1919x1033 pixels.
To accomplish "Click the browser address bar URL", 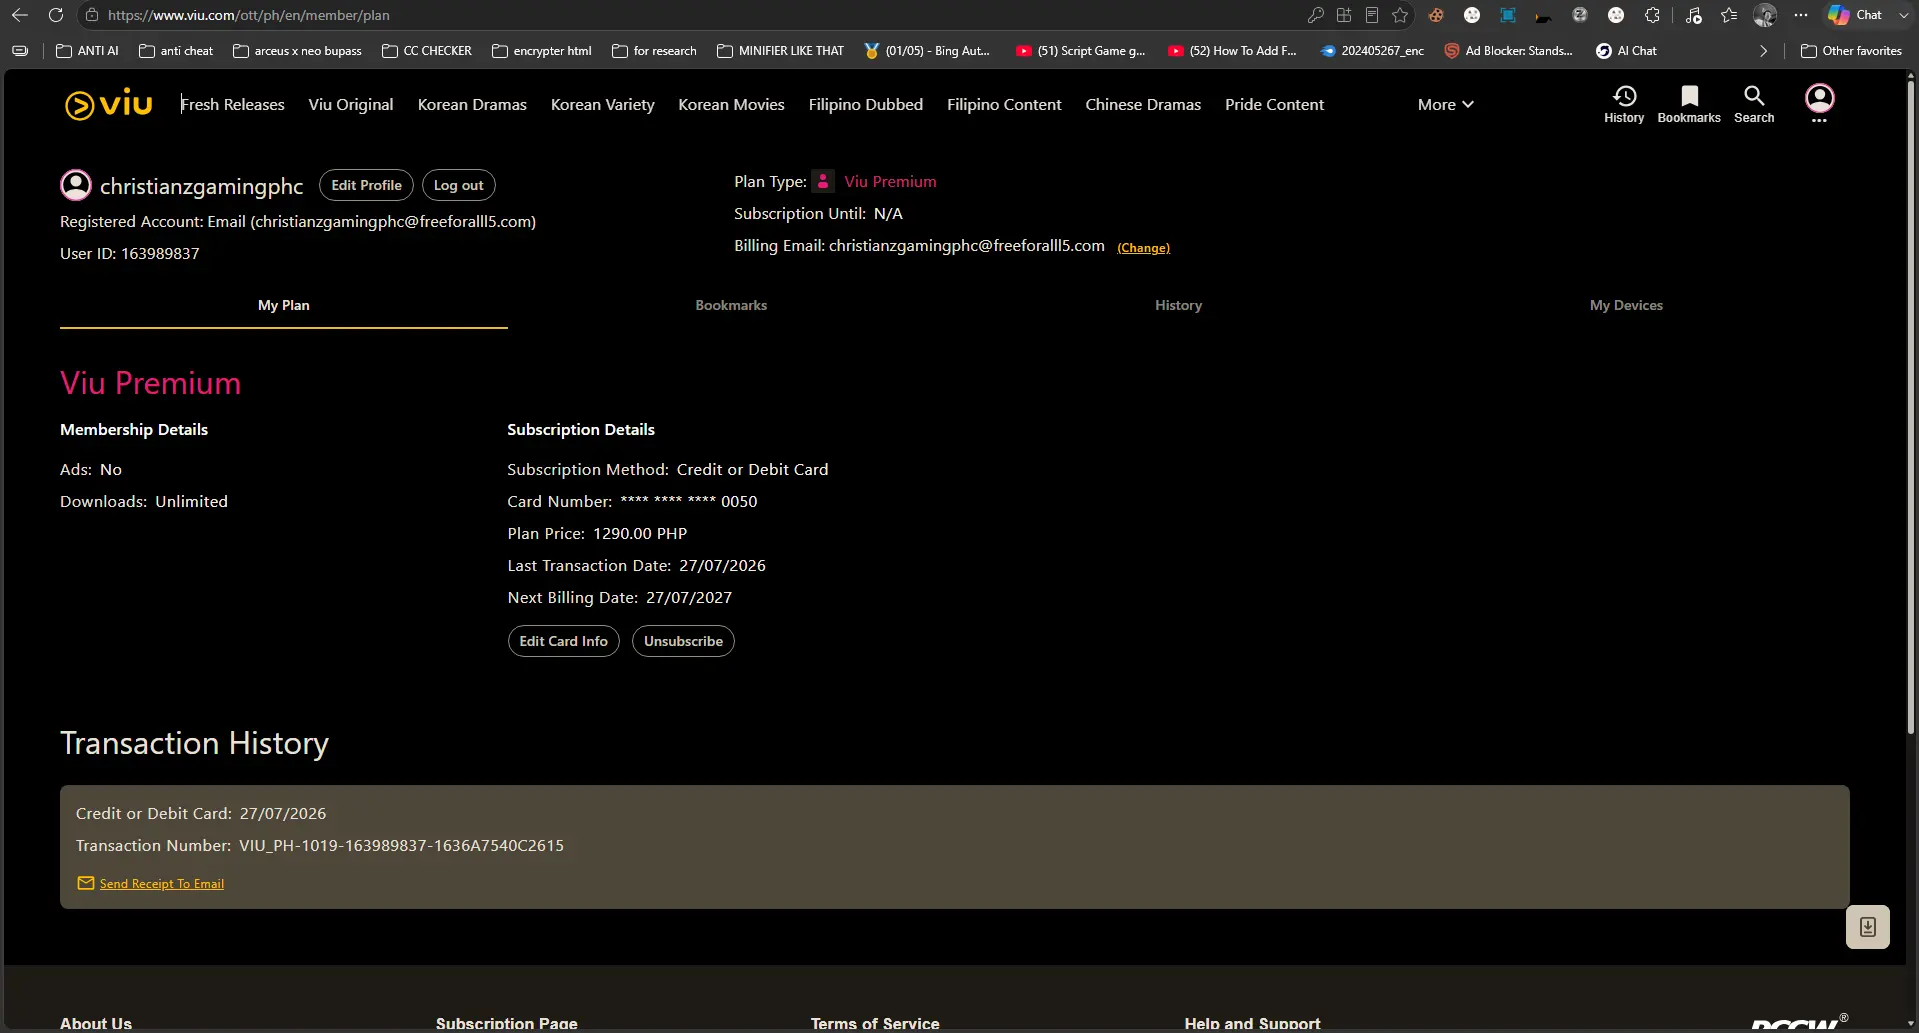I will [x=249, y=15].
